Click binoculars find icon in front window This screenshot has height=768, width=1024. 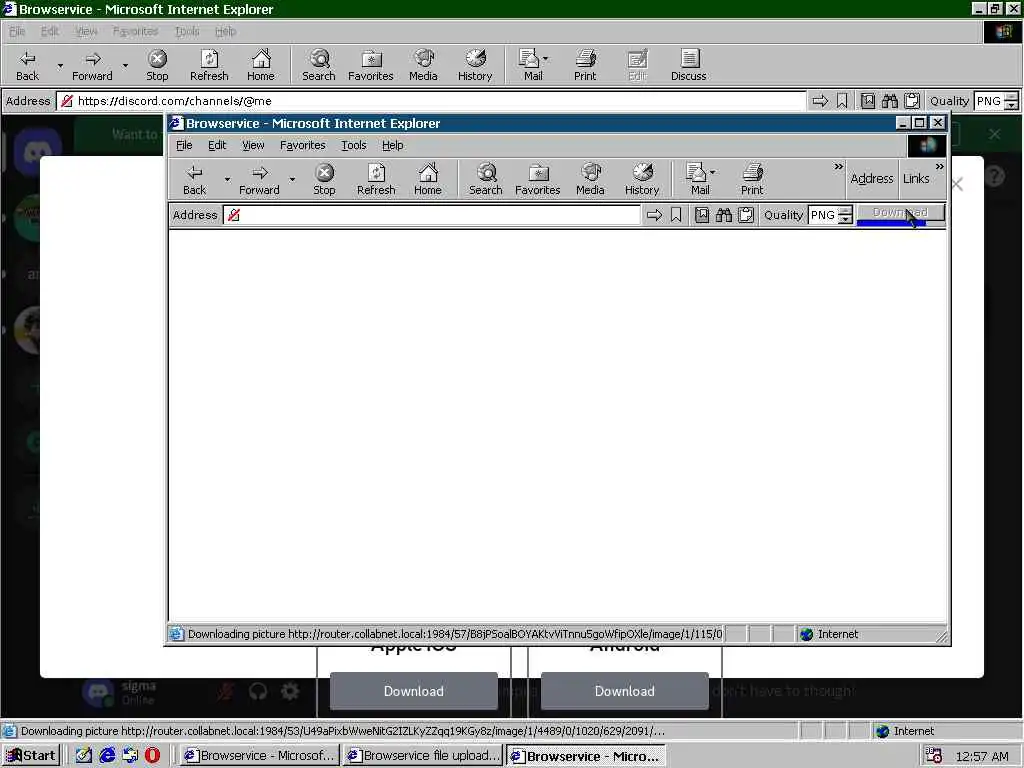pos(724,215)
